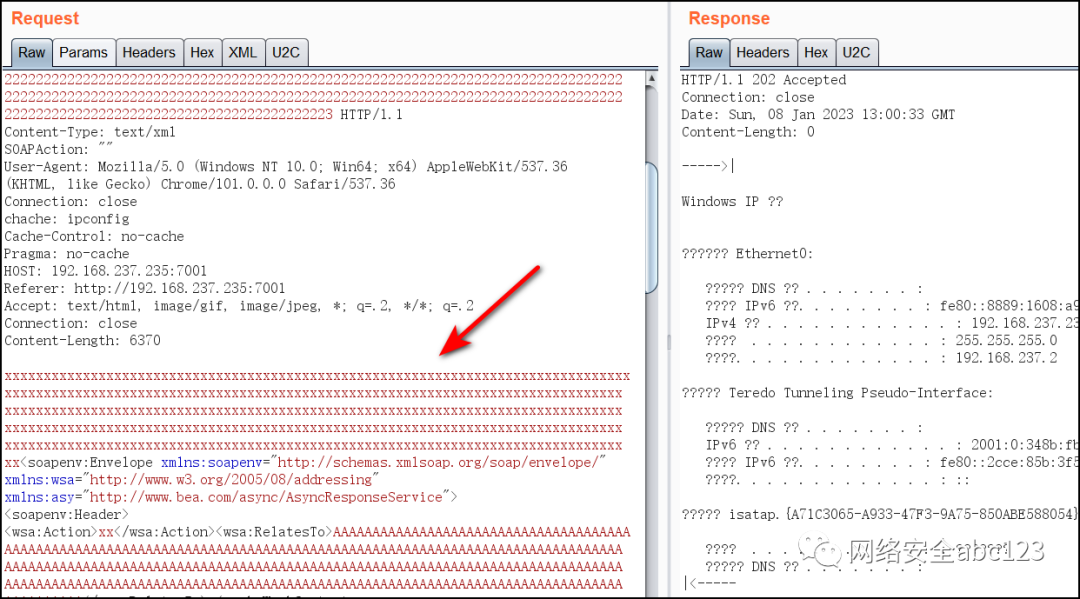
Task: Click the '?????? Ethernet0:' response line
Action: point(747,254)
